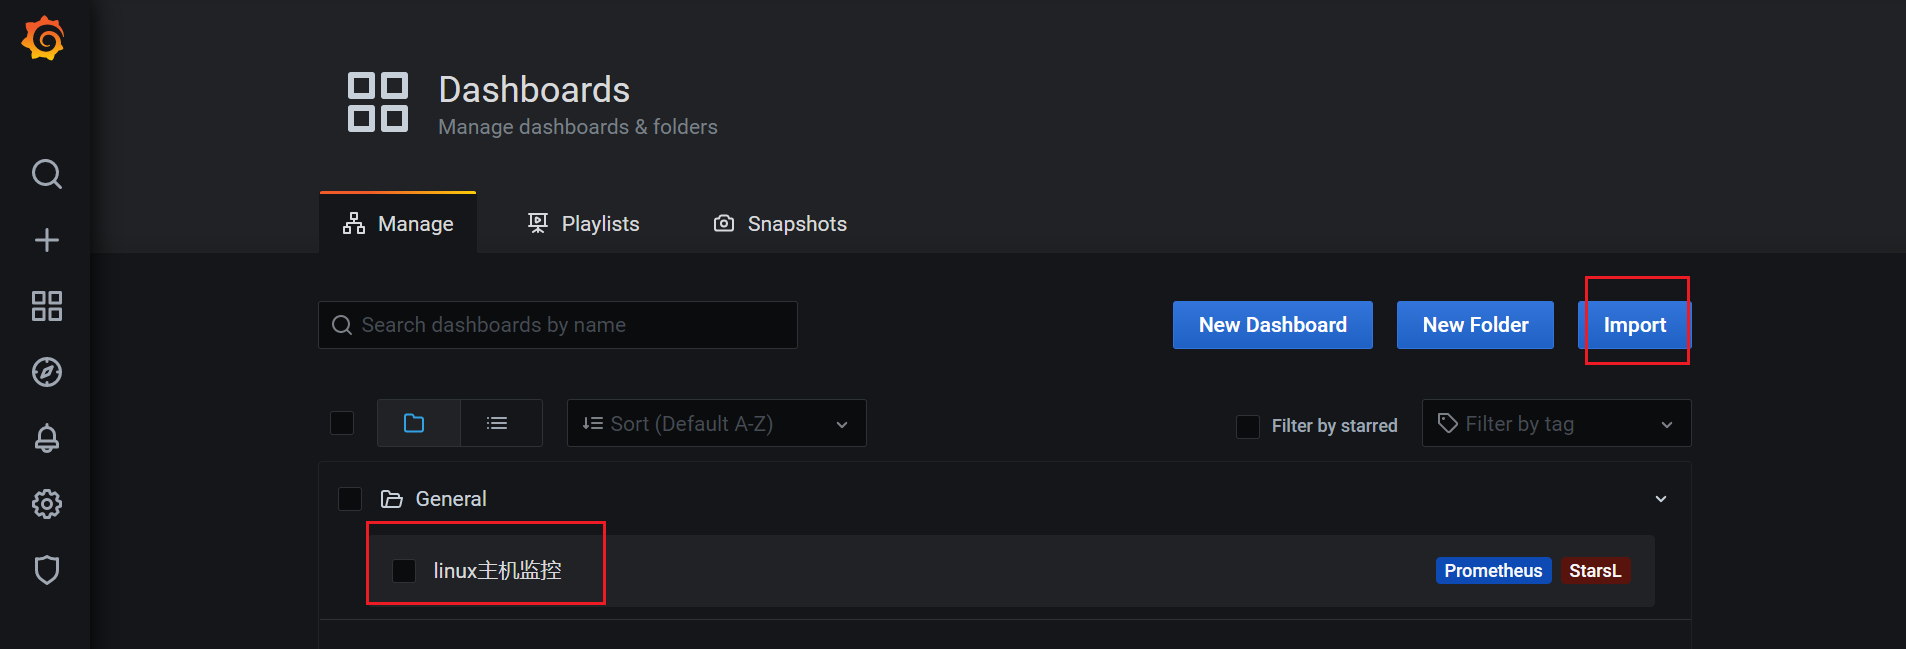Collapse the General folder chevron
The image size is (1906, 649).
[x=1661, y=499]
